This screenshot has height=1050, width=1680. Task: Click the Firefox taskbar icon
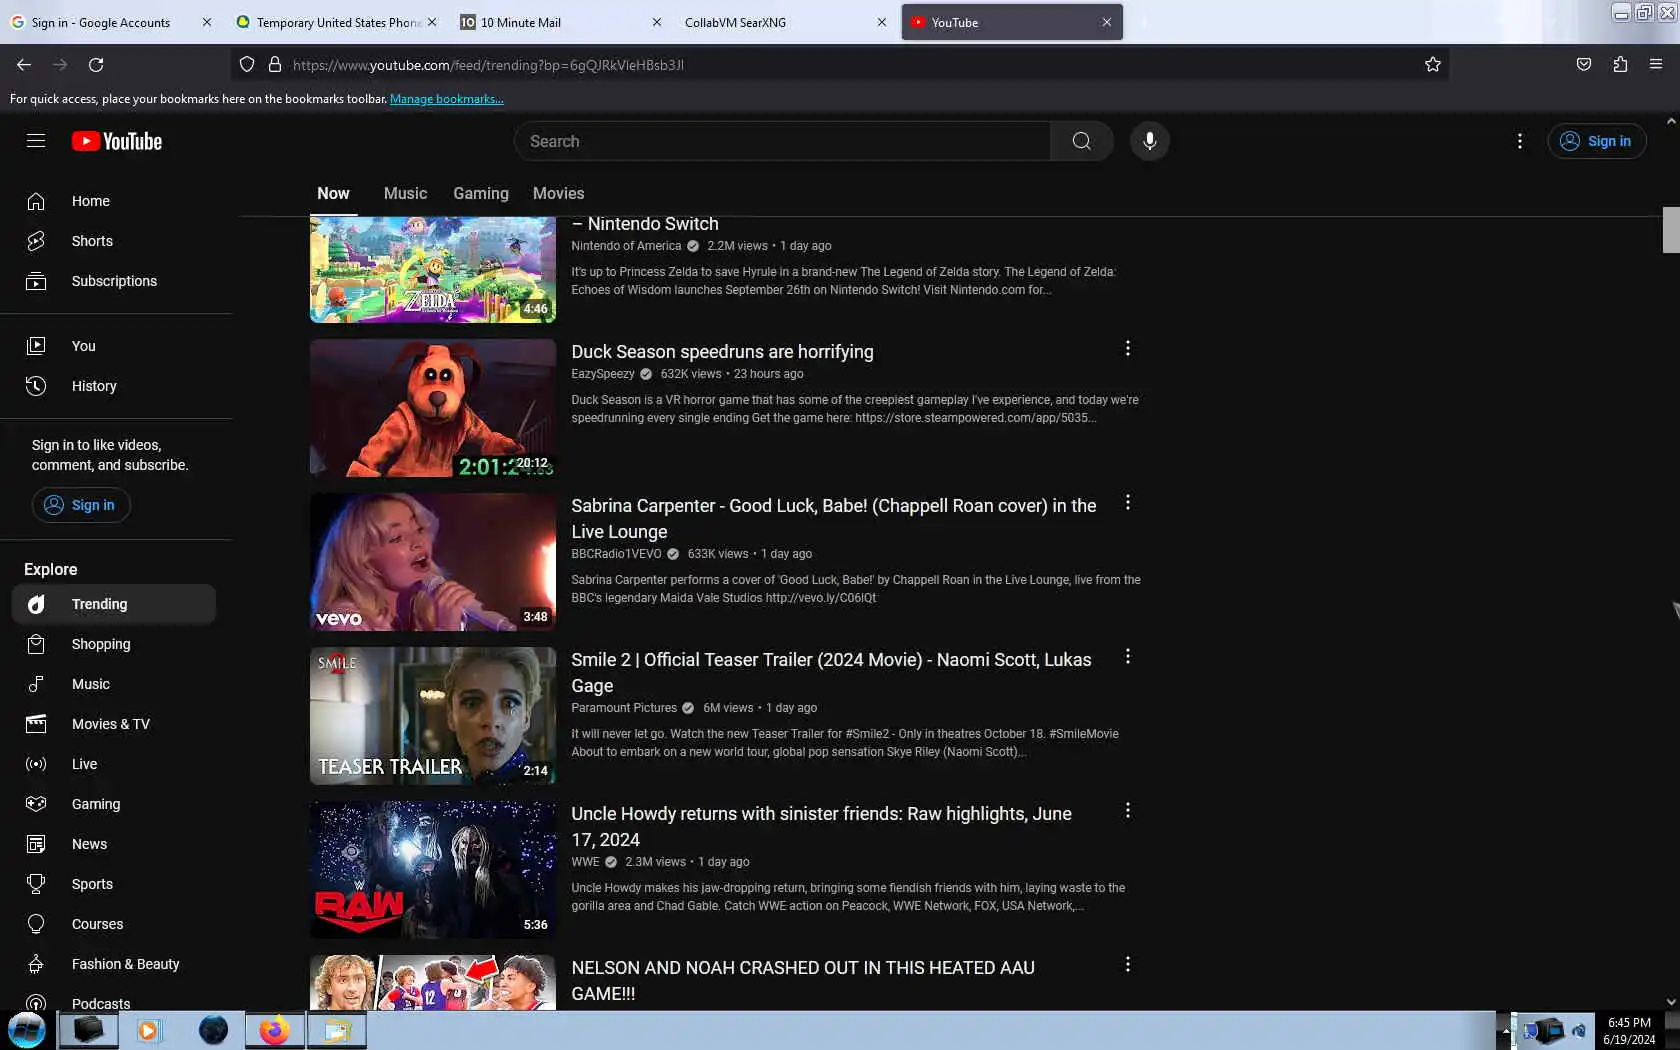pos(274,1030)
